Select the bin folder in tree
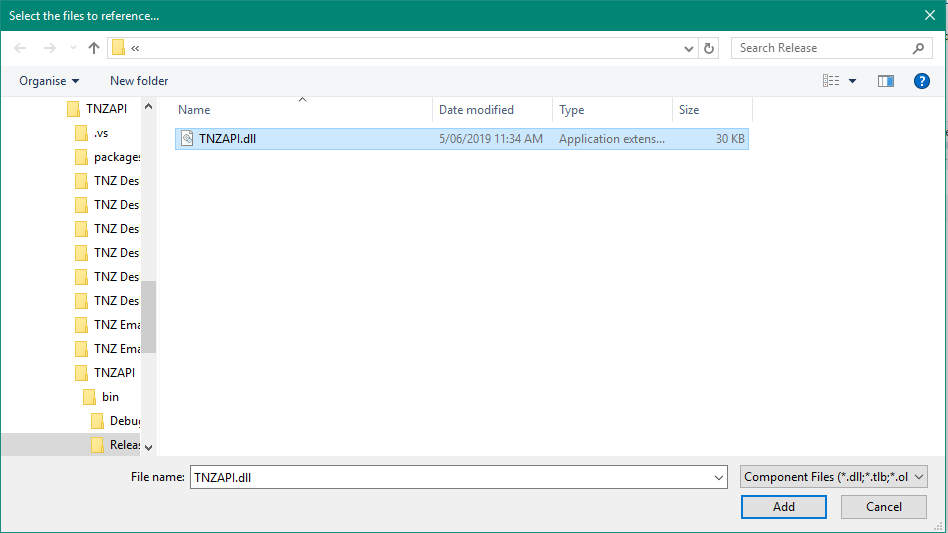 [110, 397]
